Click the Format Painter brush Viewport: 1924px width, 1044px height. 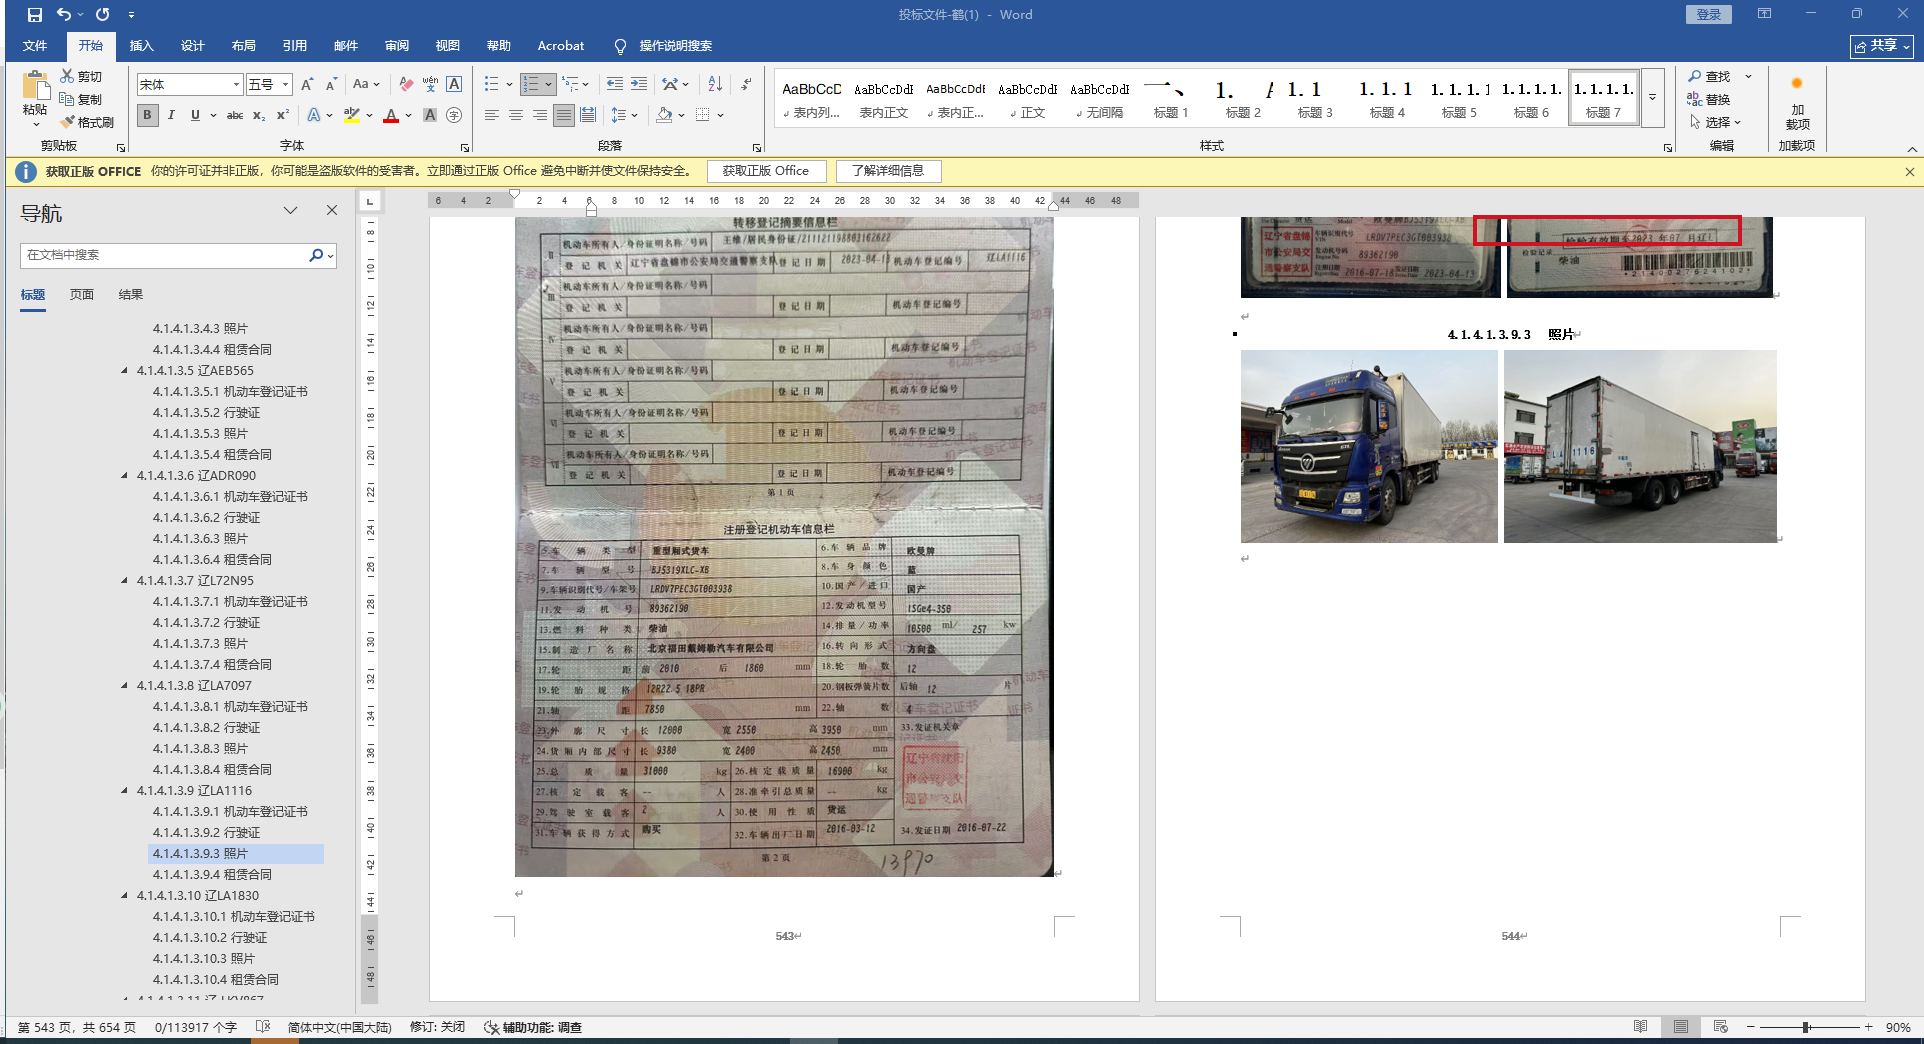(x=87, y=122)
